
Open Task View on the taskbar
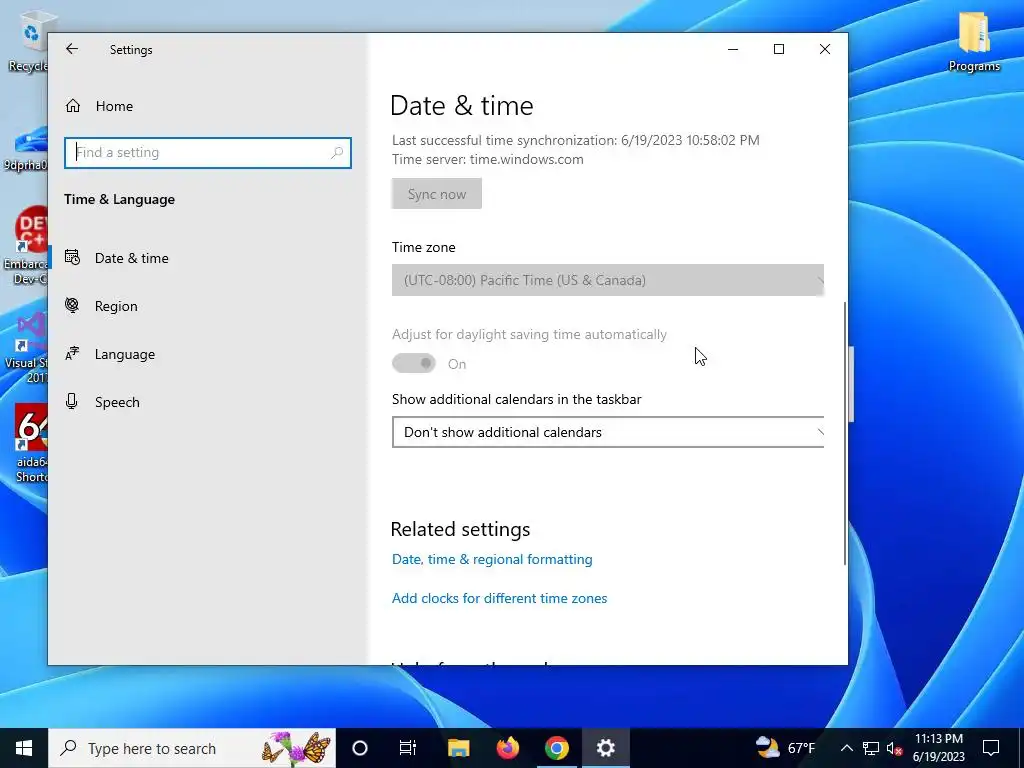pyautogui.click(x=408, y=748)
